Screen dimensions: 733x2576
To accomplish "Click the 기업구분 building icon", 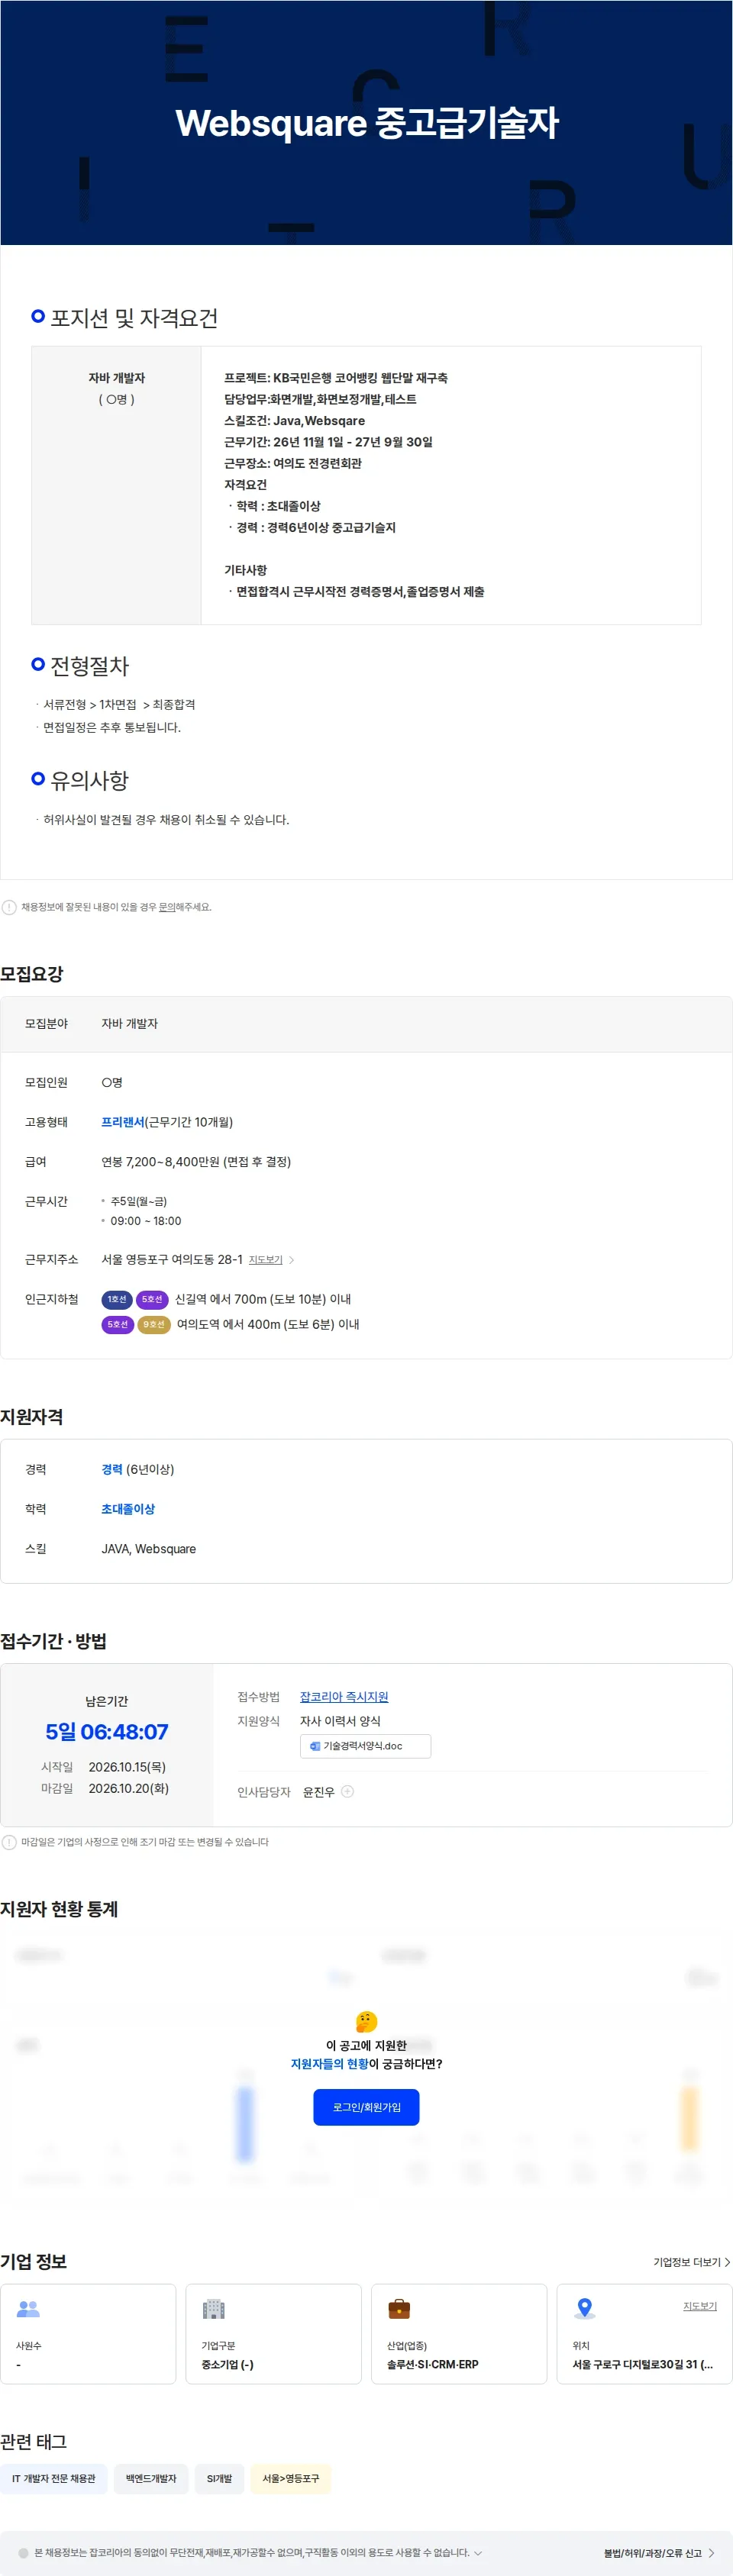I will (x=213, y=2309).
